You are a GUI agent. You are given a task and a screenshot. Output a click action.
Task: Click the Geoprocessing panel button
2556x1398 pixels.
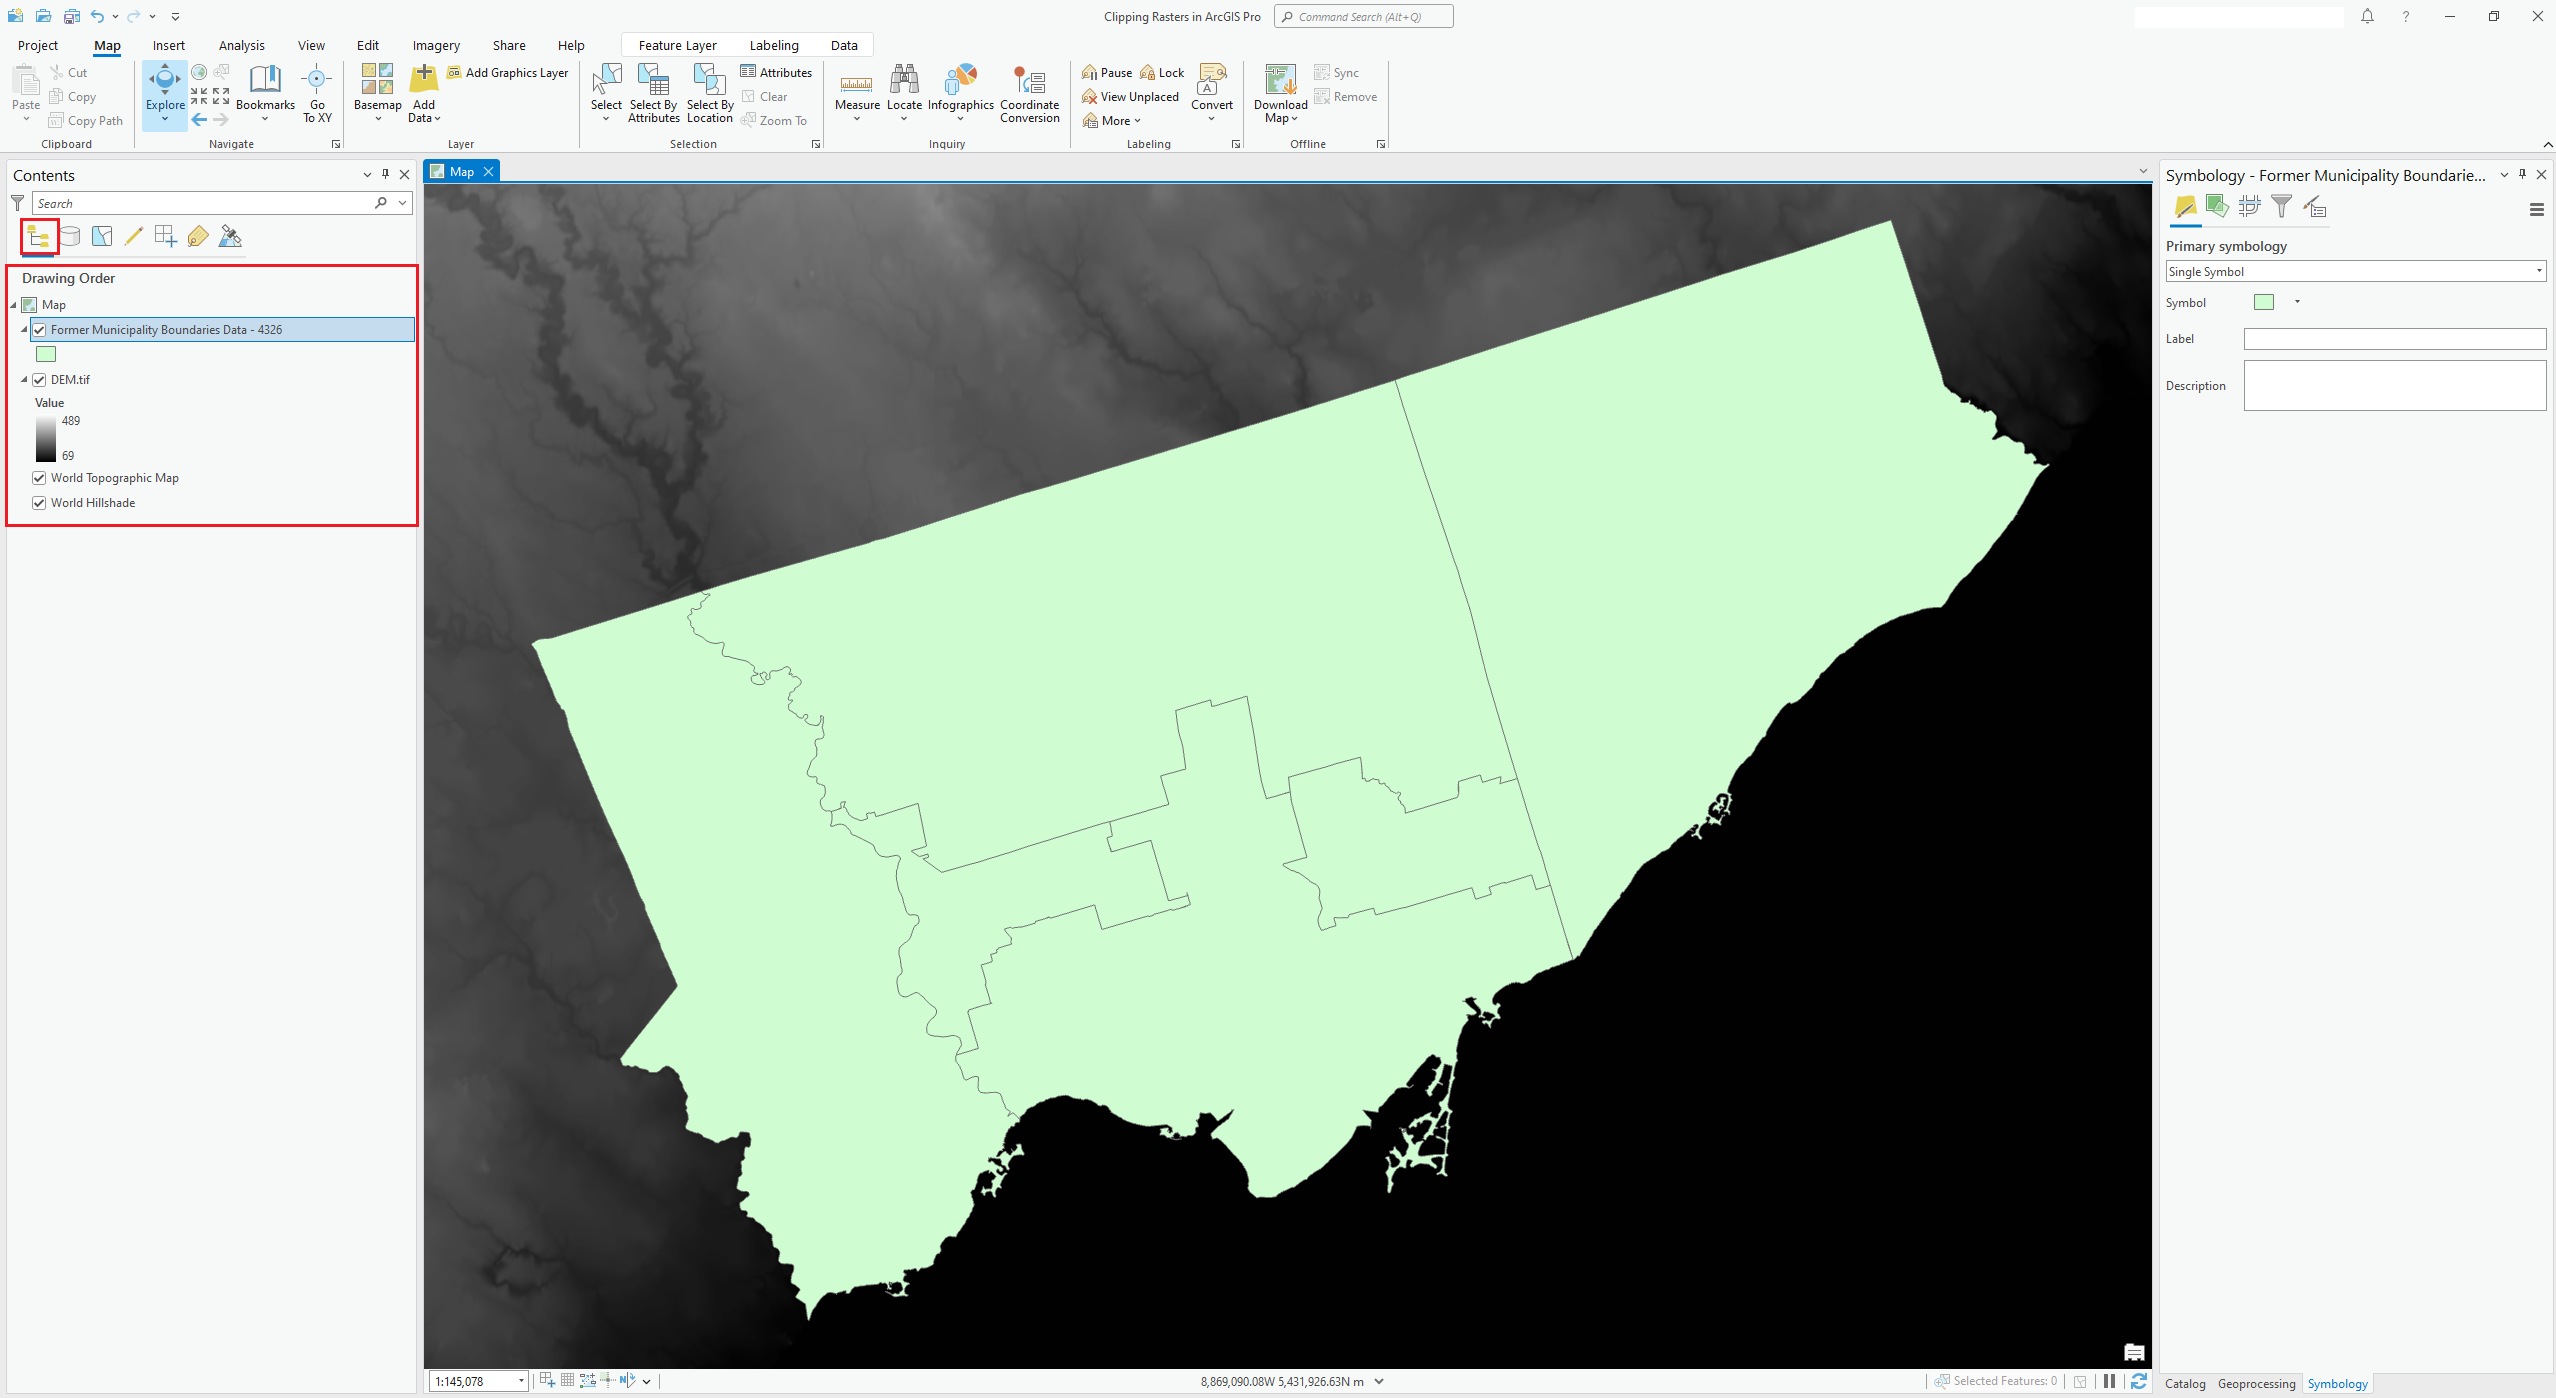(2257, 1381)
